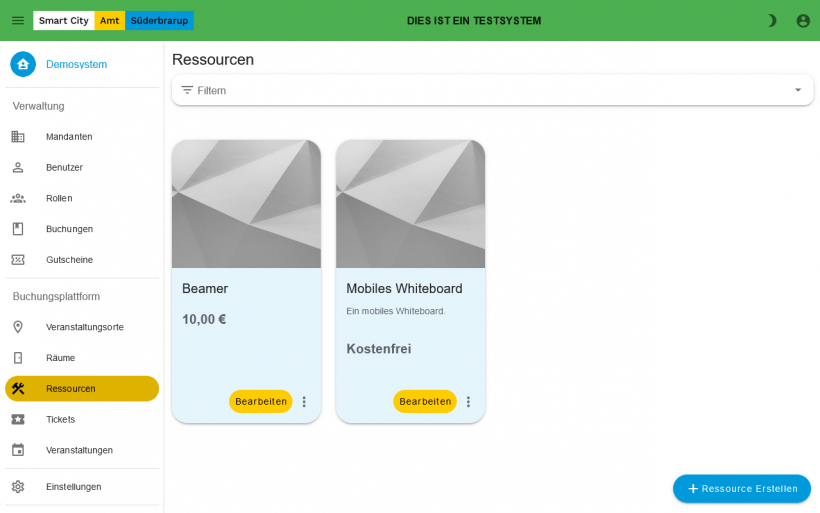Open more options for Mobiles Whiteboard
Image resolution: width=820 pixels, height=513 pixels.
[468, 401]
